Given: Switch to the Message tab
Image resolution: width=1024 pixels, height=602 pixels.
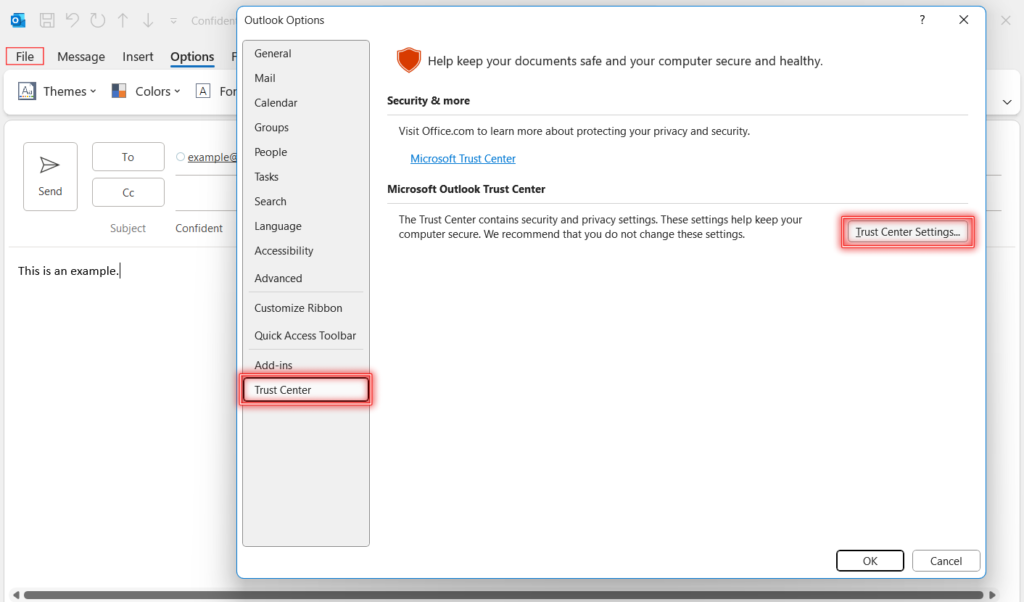Looking at the screenshot, I should [81, 57].
